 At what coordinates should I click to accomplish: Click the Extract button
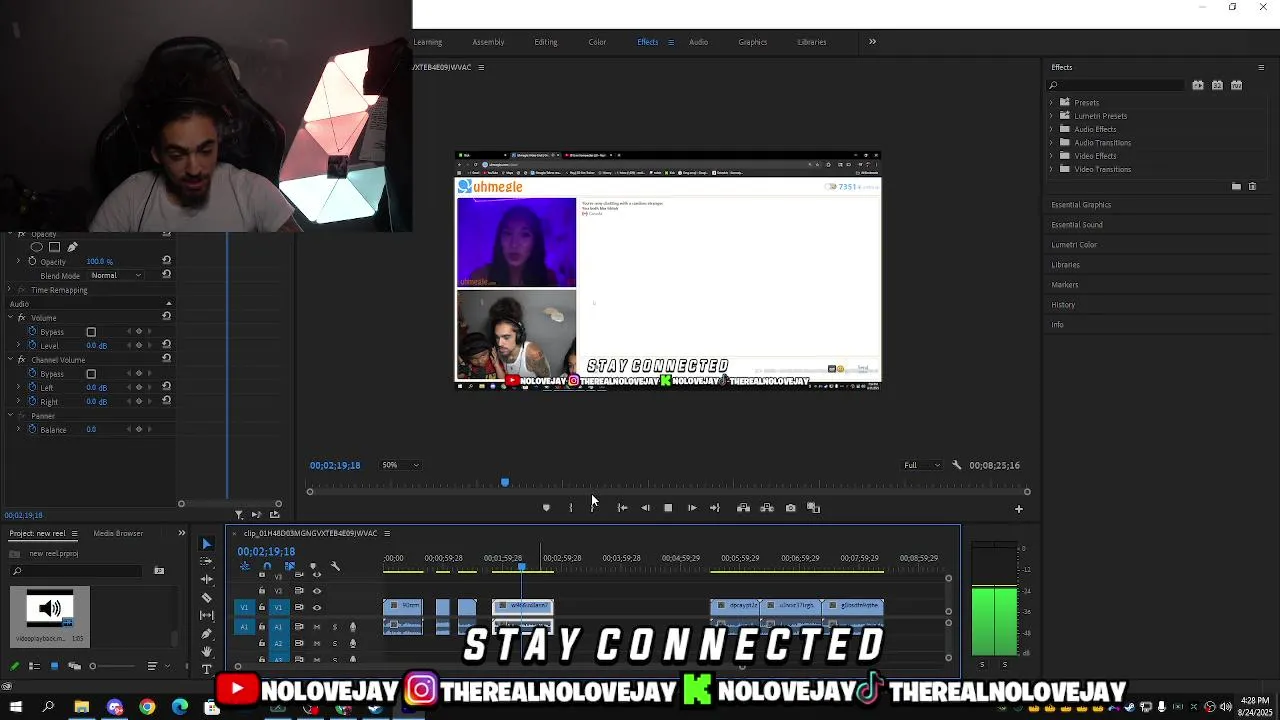pyautogui.click(x=767, y=508)
